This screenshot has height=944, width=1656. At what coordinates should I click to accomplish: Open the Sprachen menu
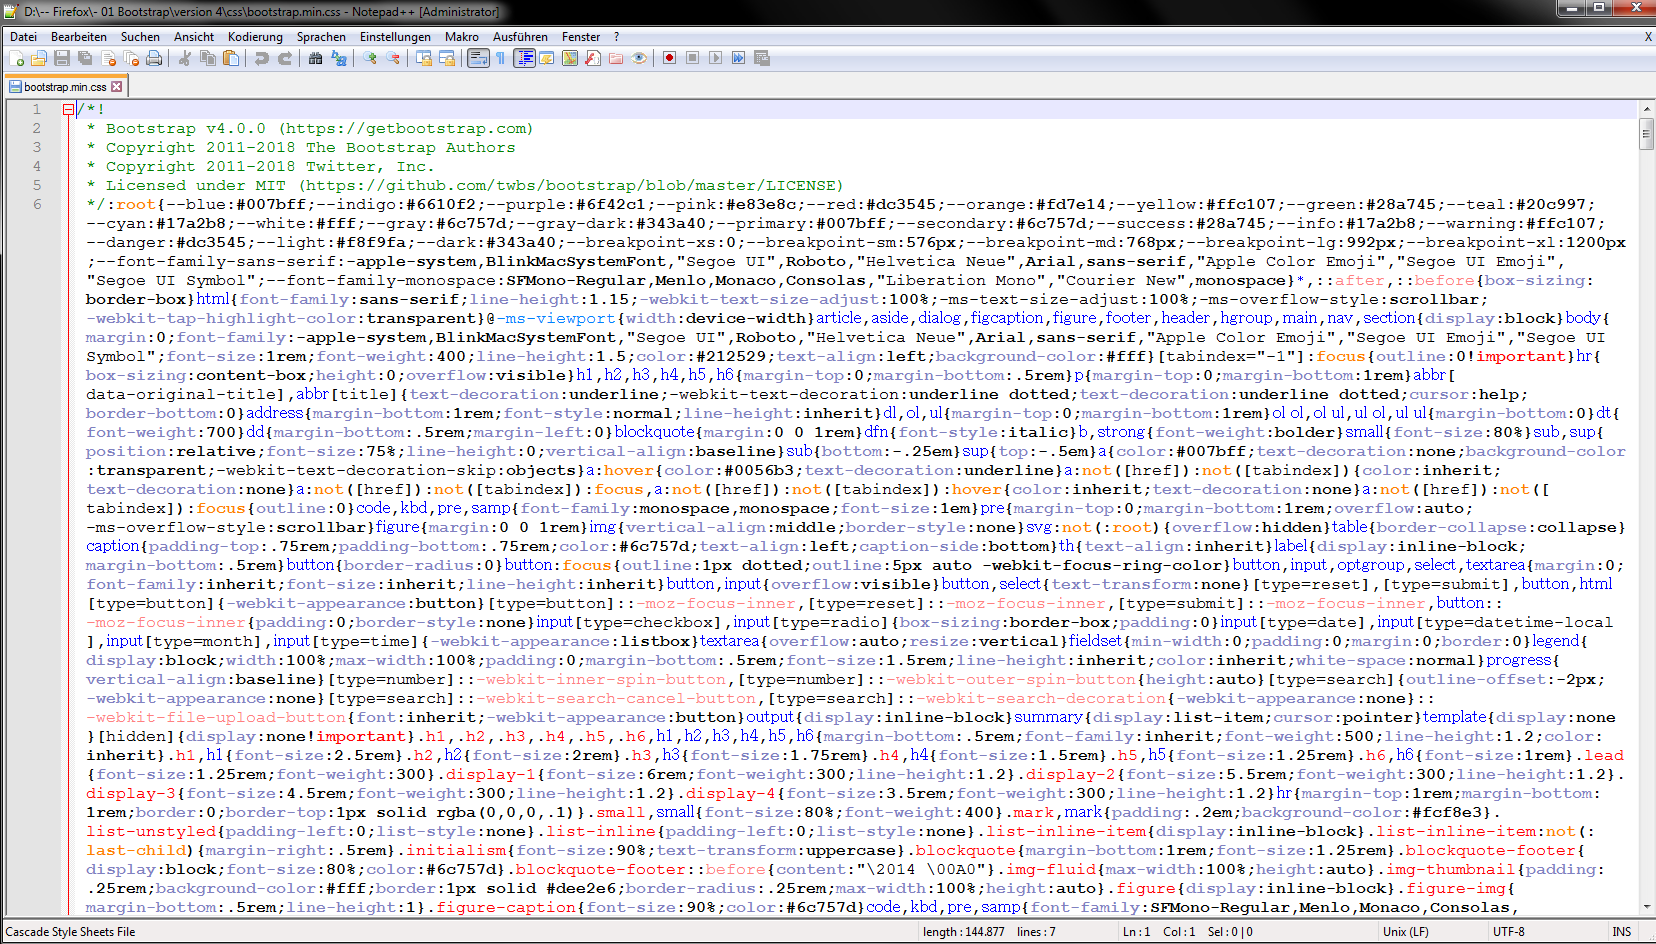(x=321, y=37)
